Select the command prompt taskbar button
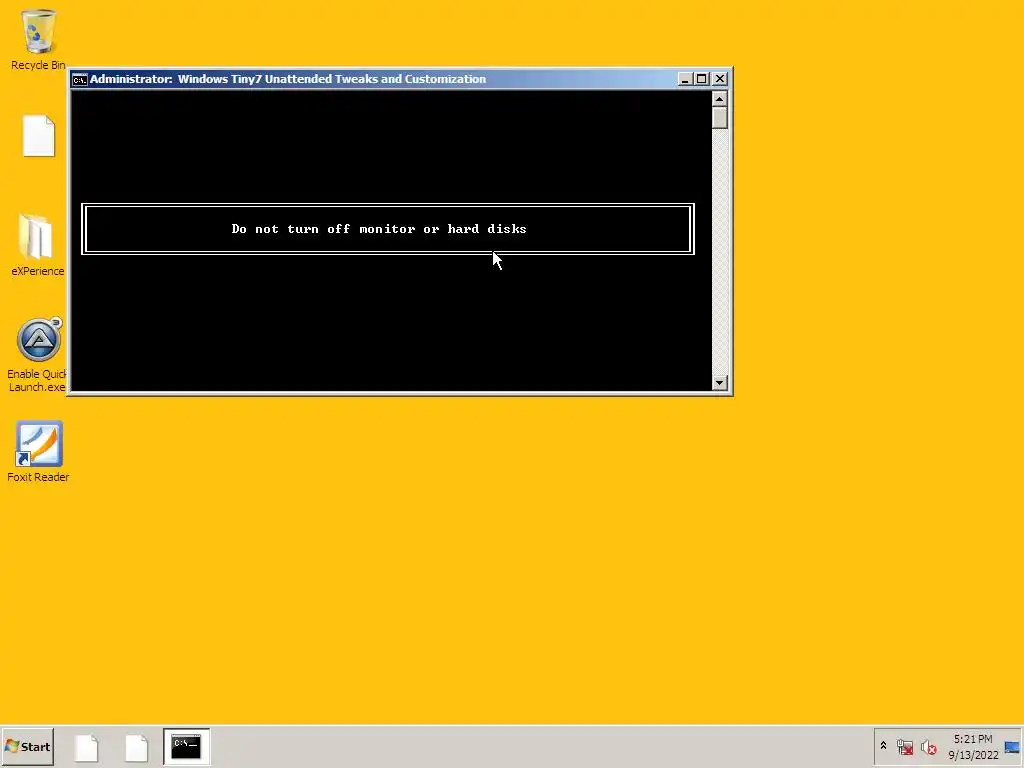 click(186, 746)
